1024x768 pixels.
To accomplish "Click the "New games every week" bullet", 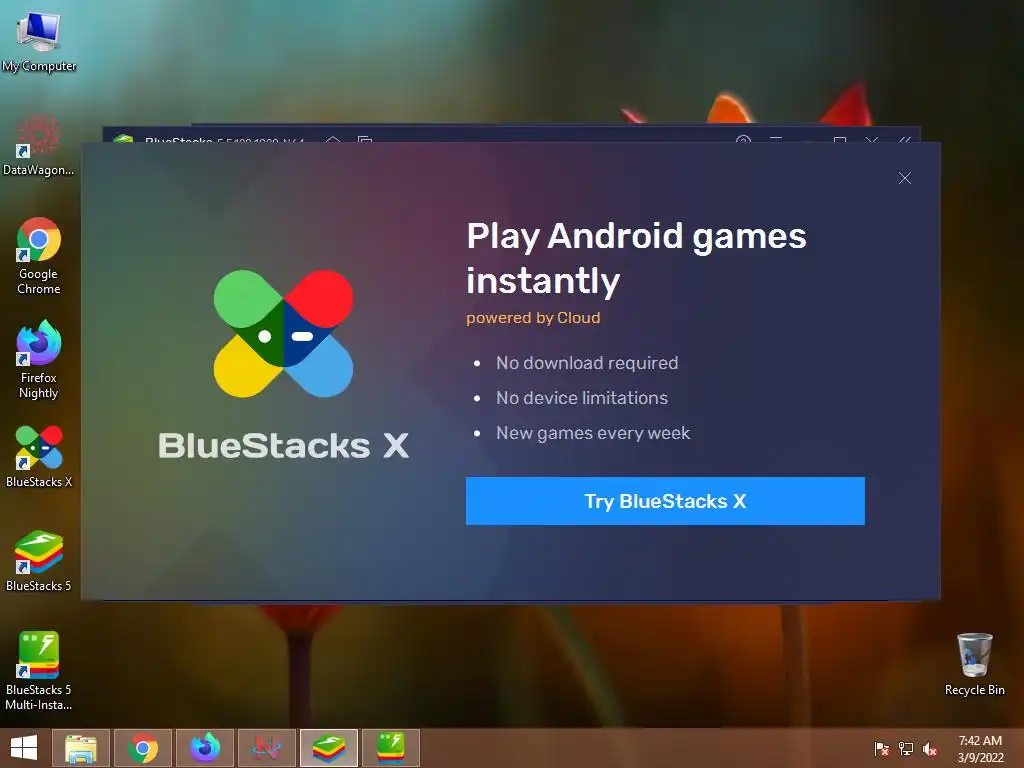I will pos(593,433).
